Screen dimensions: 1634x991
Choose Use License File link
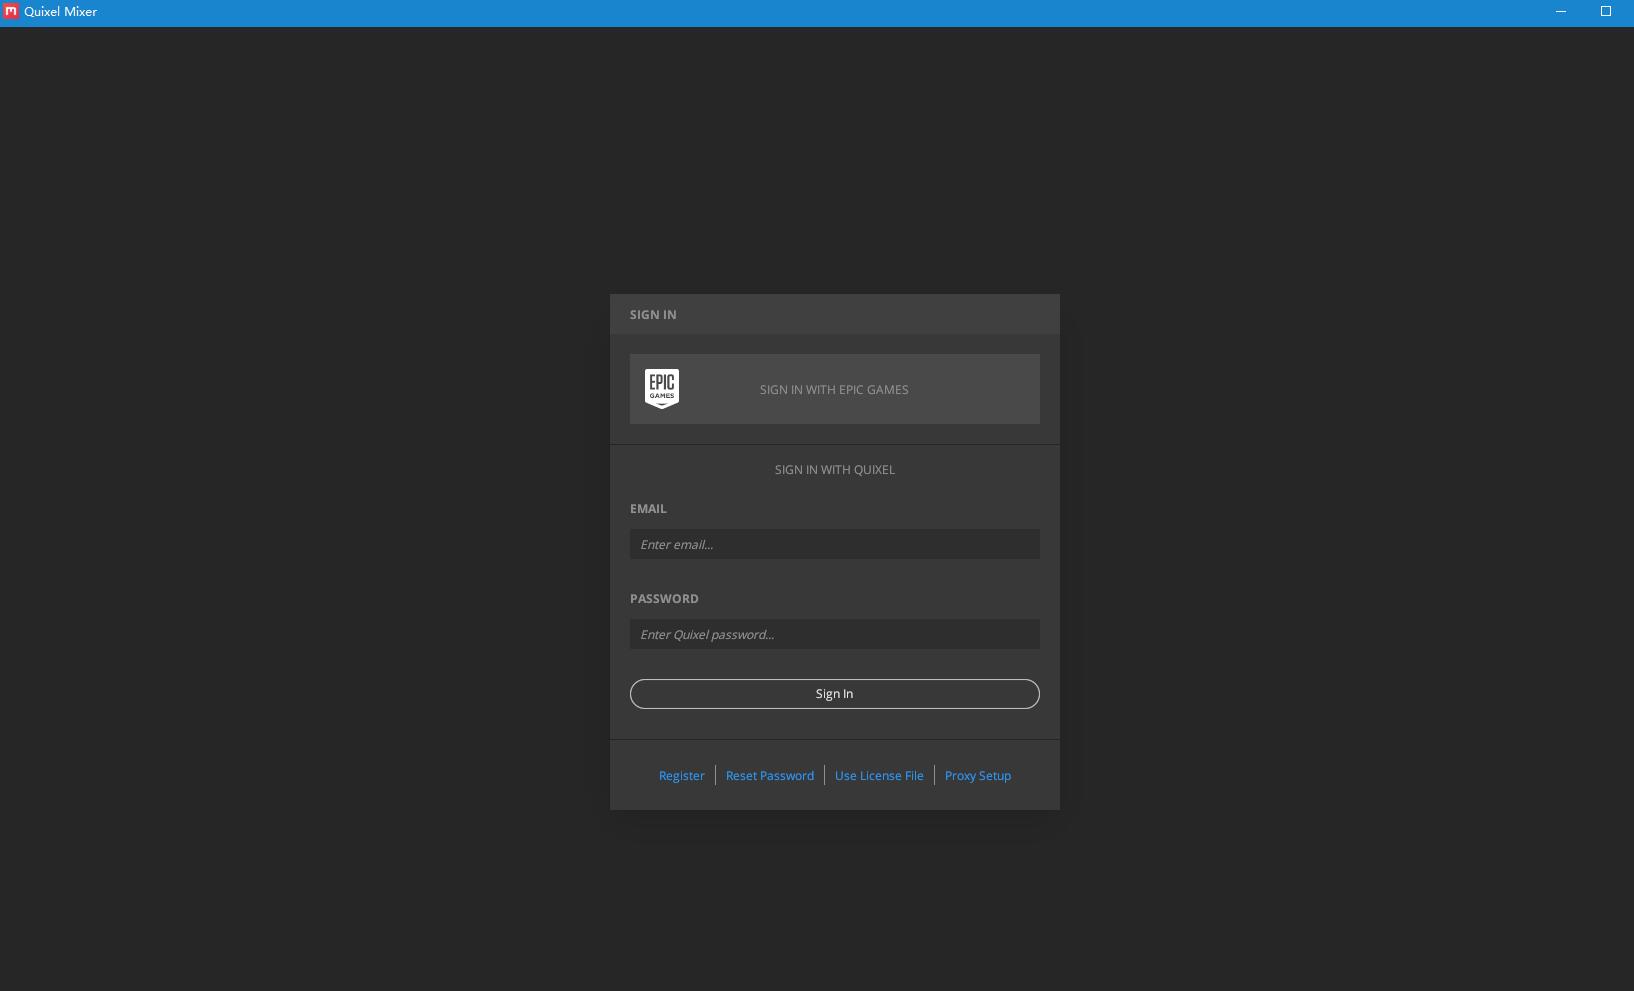[879, 776]
